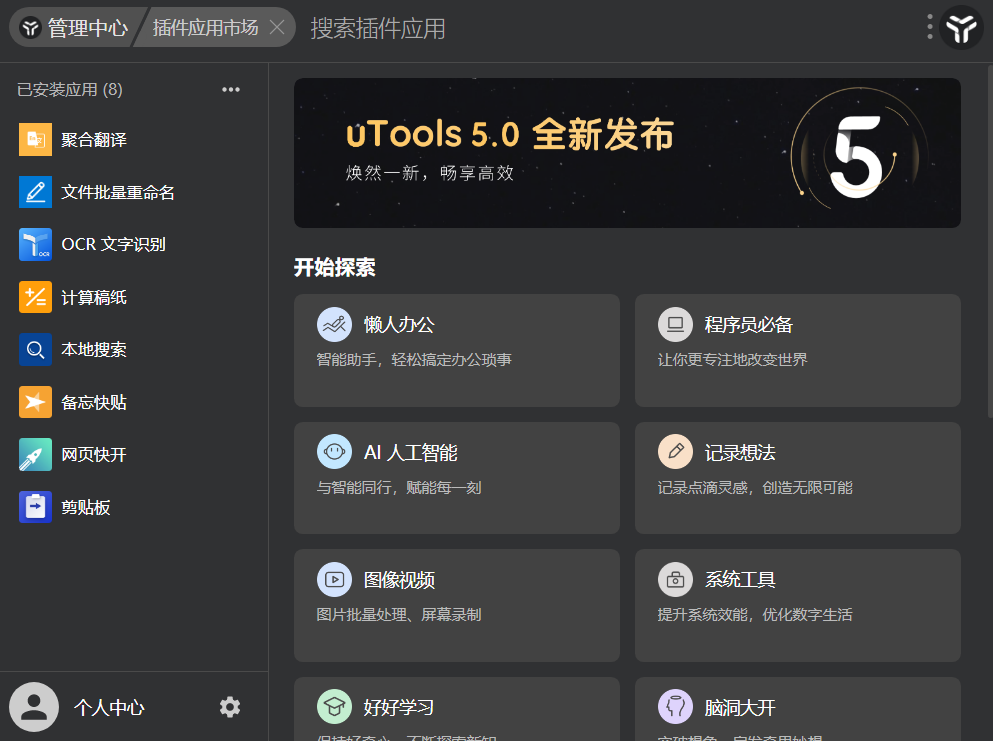
Task: Open the 系统工具 category title
Action: 740,580
